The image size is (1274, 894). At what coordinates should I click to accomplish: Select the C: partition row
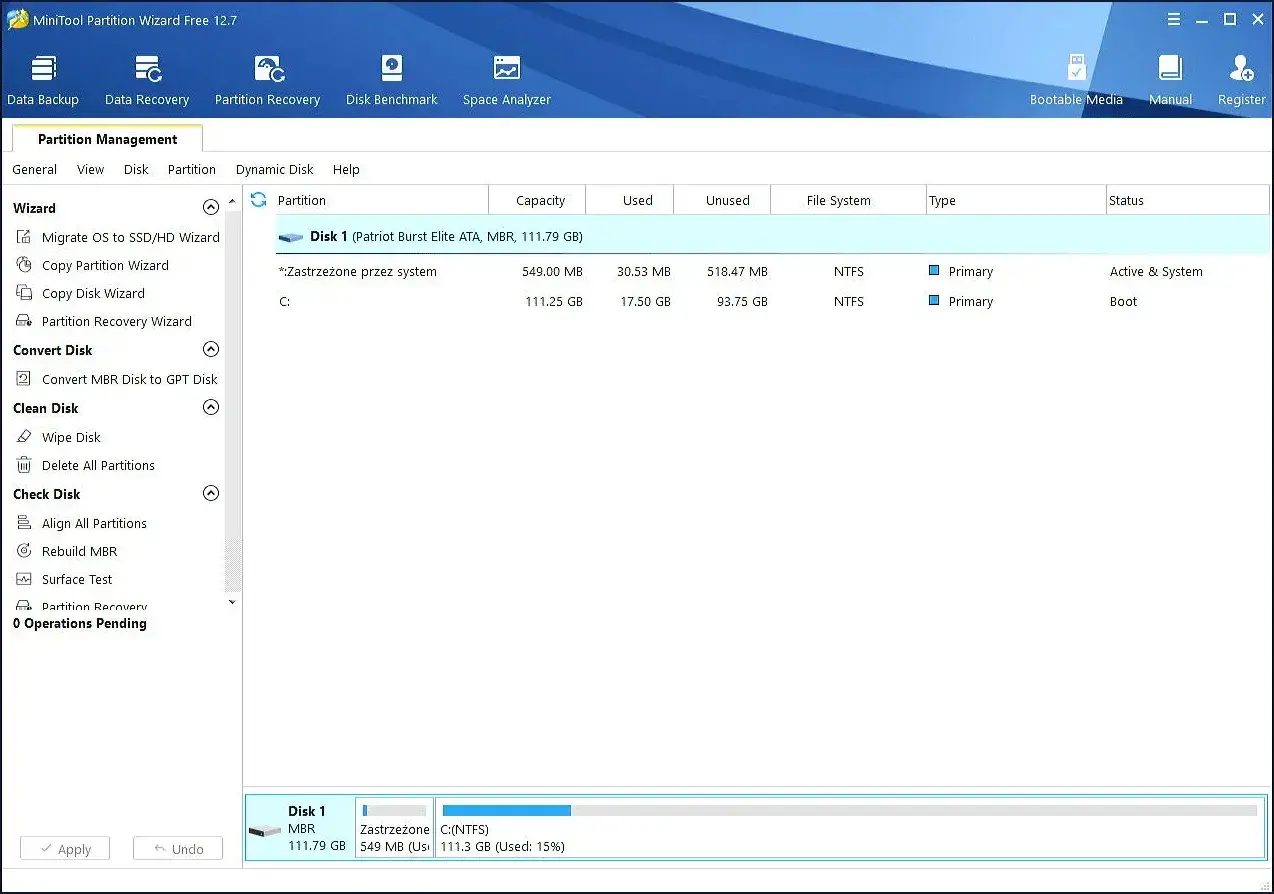pos(772,301)
